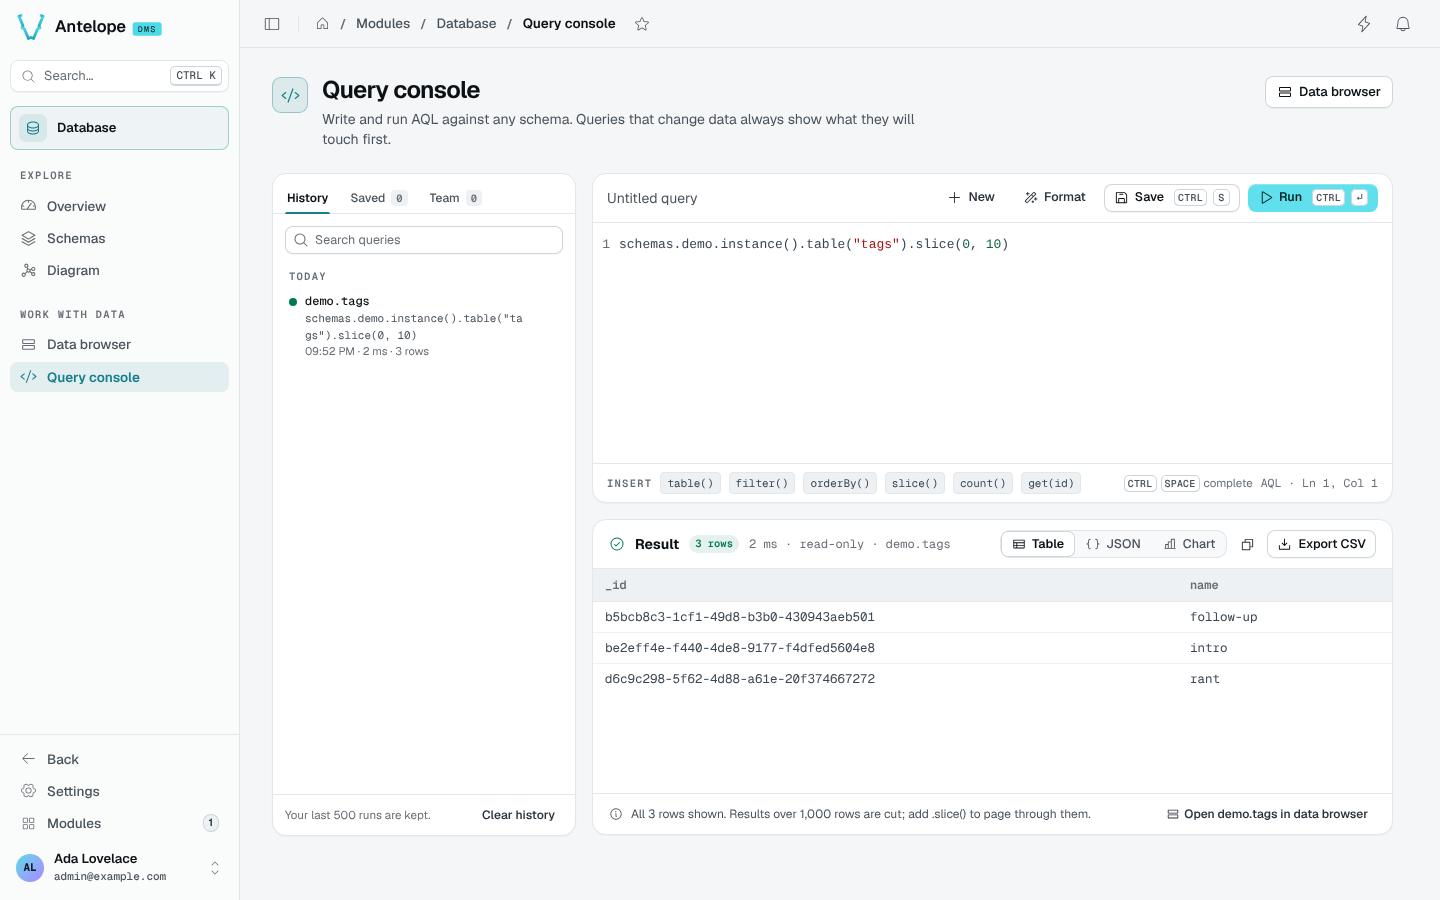Insert get(id) snippet
Image resolution: width=1440 pixels, height=900 pixels.
[x=1051, y=483]
